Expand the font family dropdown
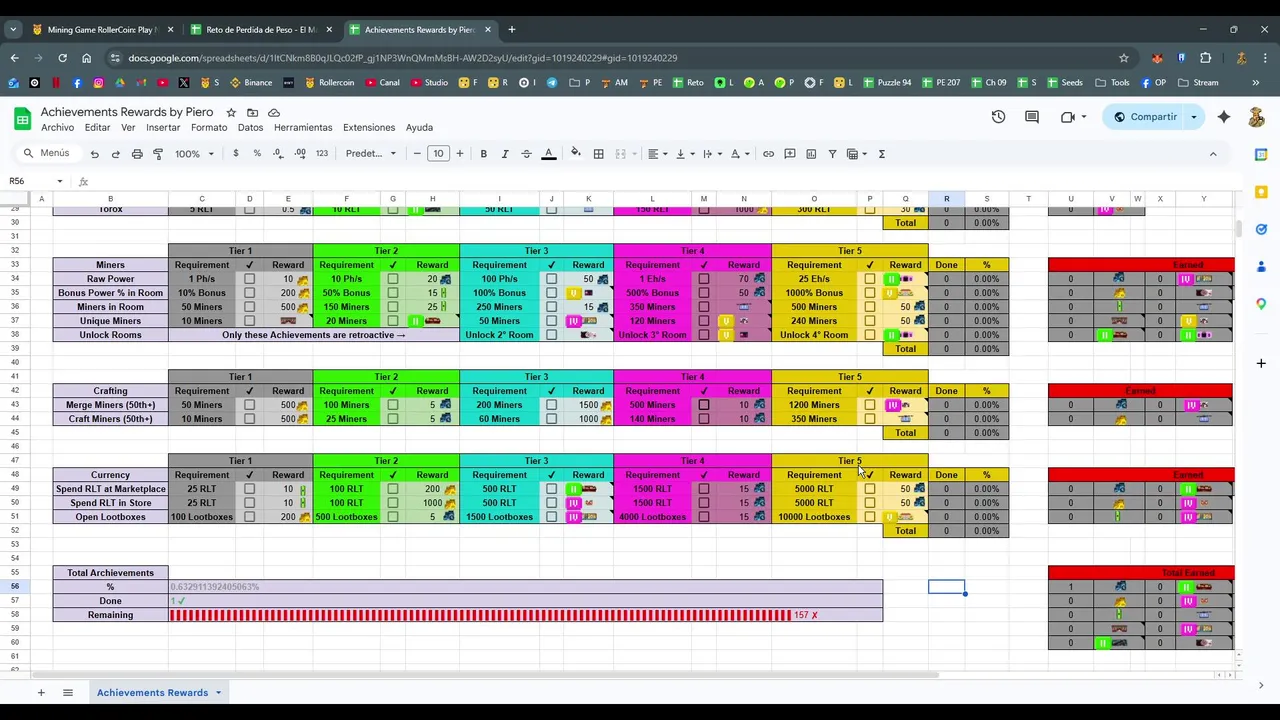Screen dimensions: 1280x720 tap(371, 154)
